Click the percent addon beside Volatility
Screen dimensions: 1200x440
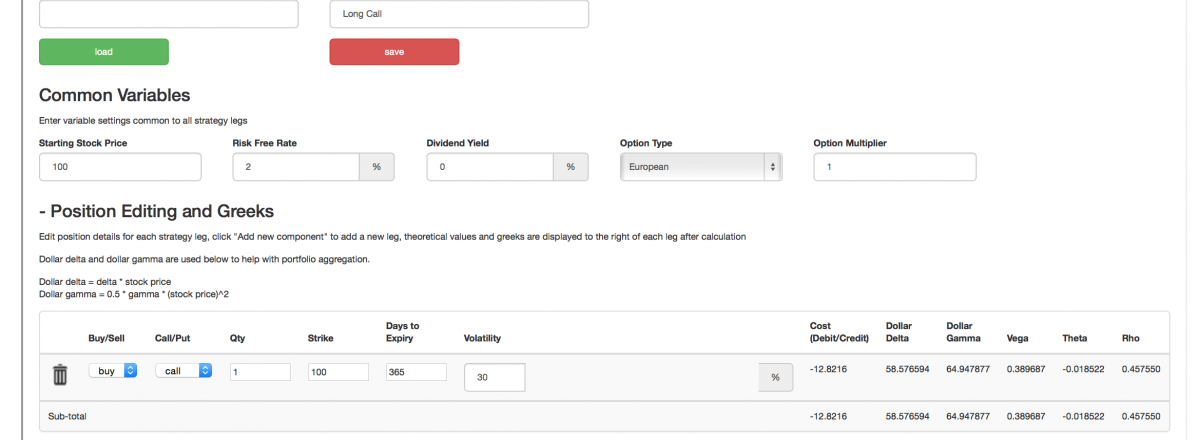click(x=775, y=377)
